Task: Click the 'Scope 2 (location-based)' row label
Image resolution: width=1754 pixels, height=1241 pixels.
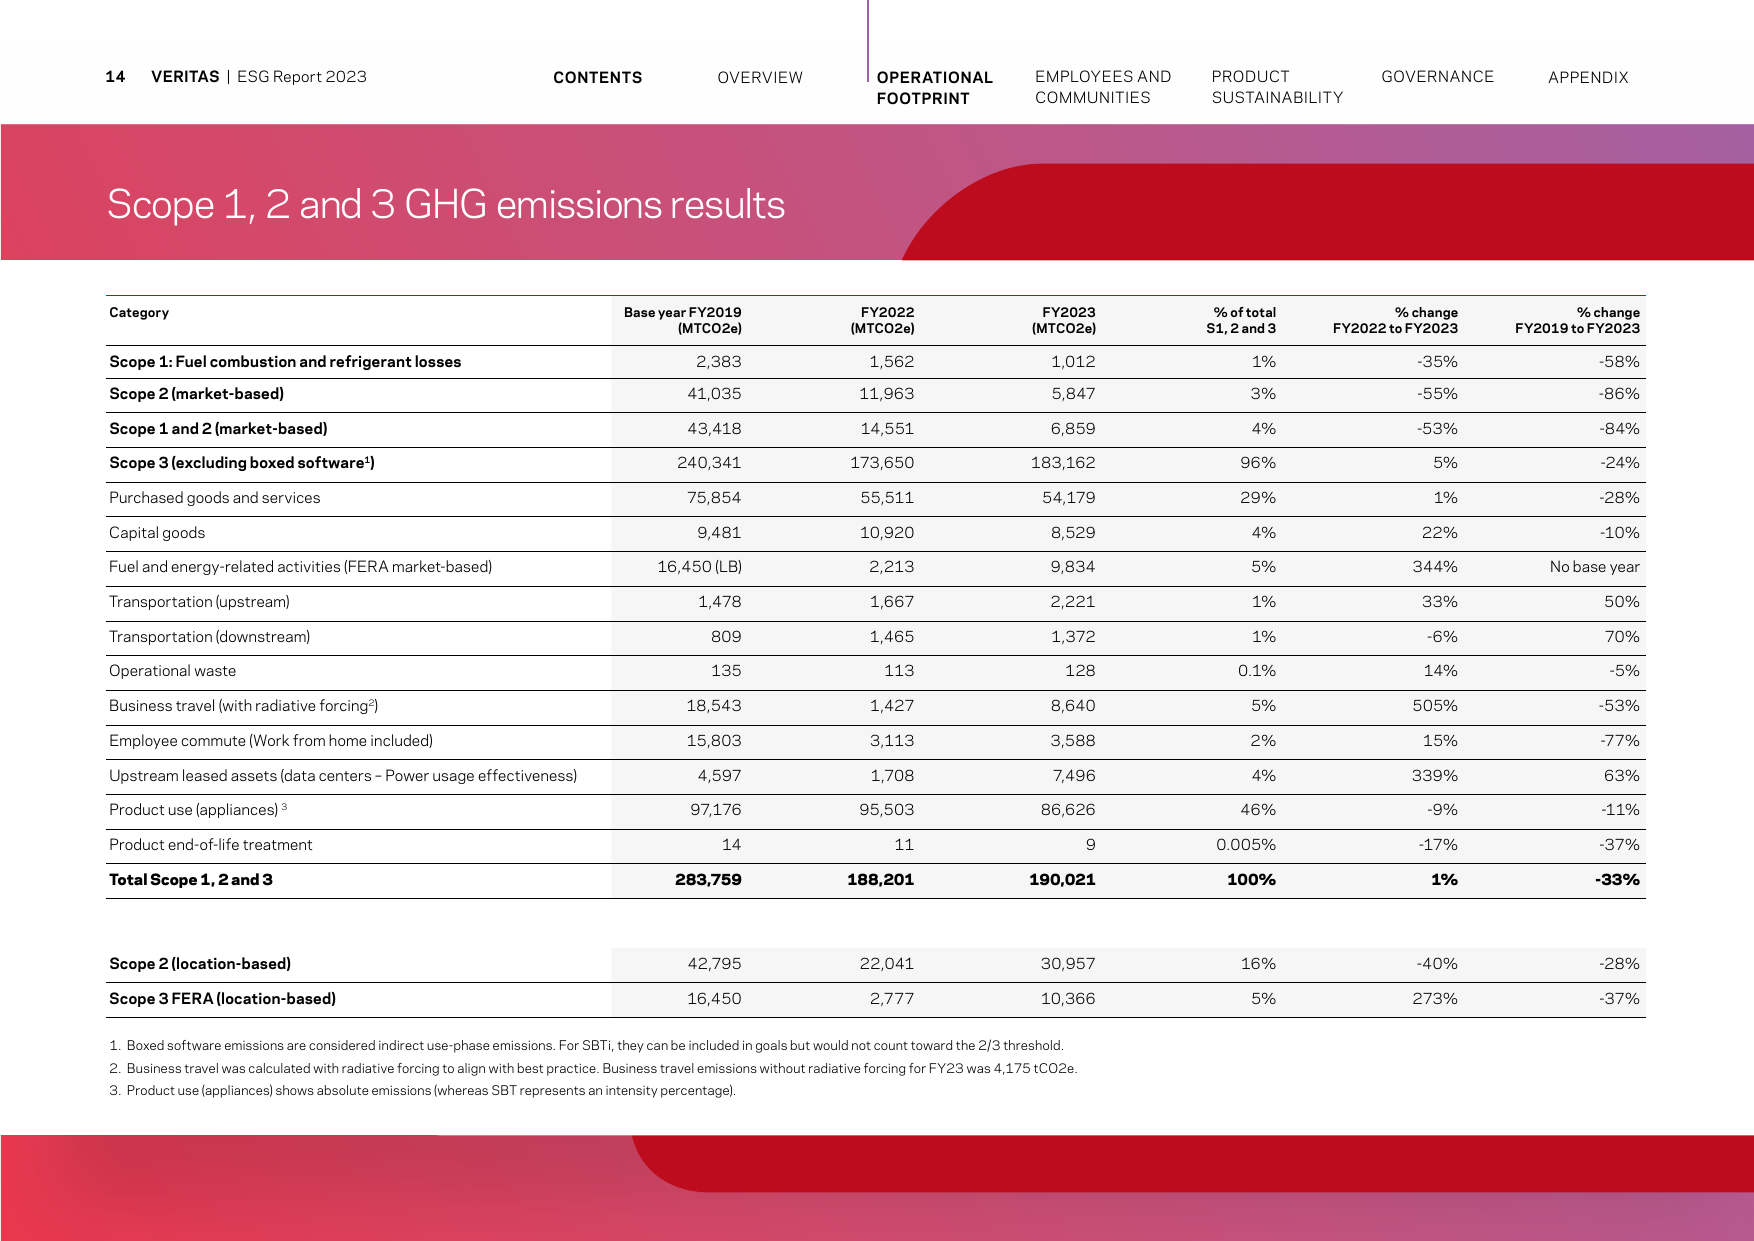Action: pos(200,964)
